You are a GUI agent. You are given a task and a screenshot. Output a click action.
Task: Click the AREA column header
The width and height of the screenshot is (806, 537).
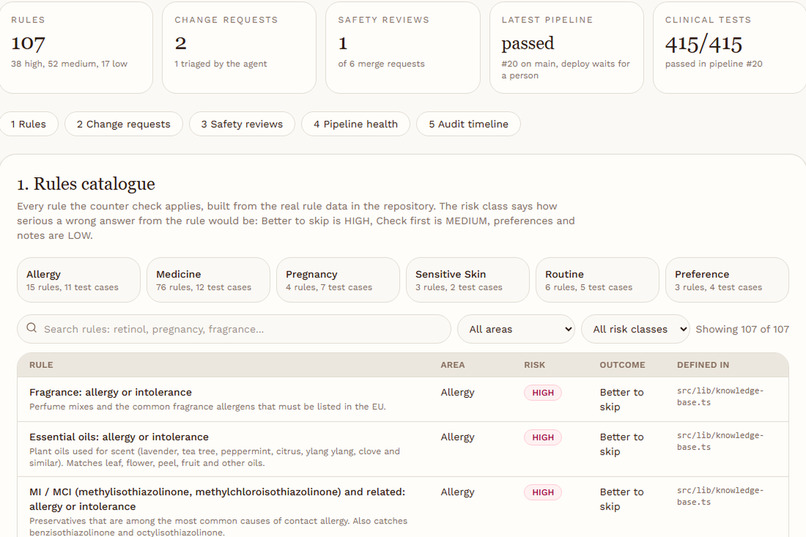coord(452,365)
